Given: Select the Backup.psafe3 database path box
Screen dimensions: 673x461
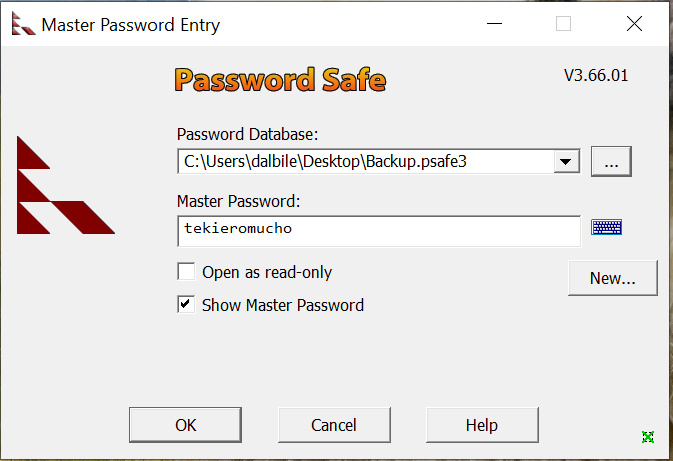Looking at the screenshot, I should point(379,161).
